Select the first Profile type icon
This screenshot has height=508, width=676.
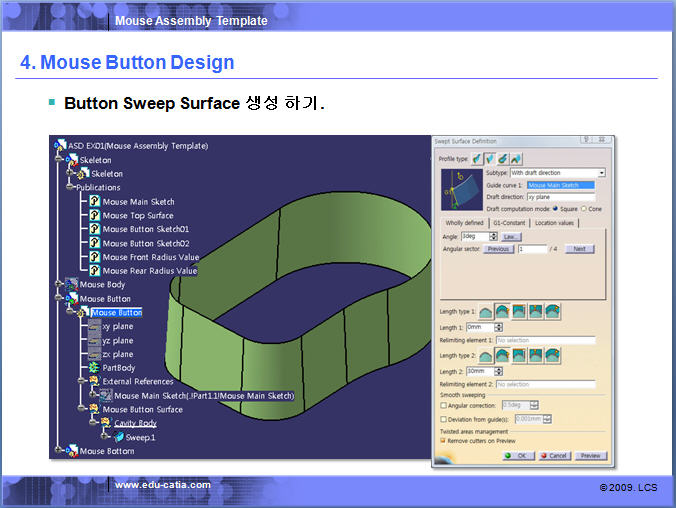477,158
